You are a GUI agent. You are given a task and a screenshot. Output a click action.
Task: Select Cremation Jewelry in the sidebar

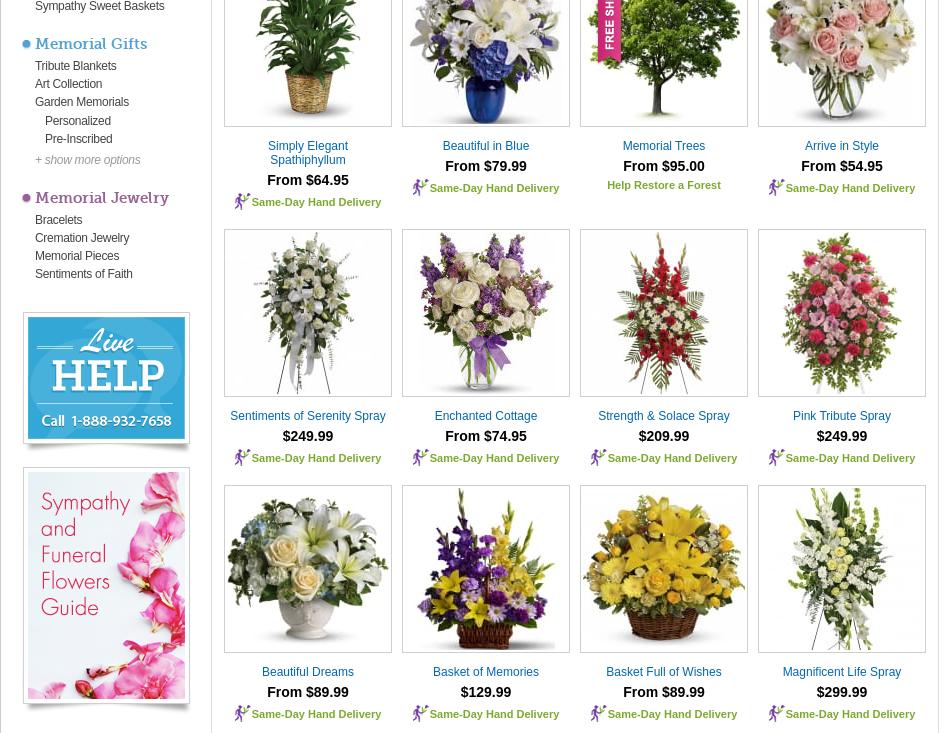(x=82, y=238)
